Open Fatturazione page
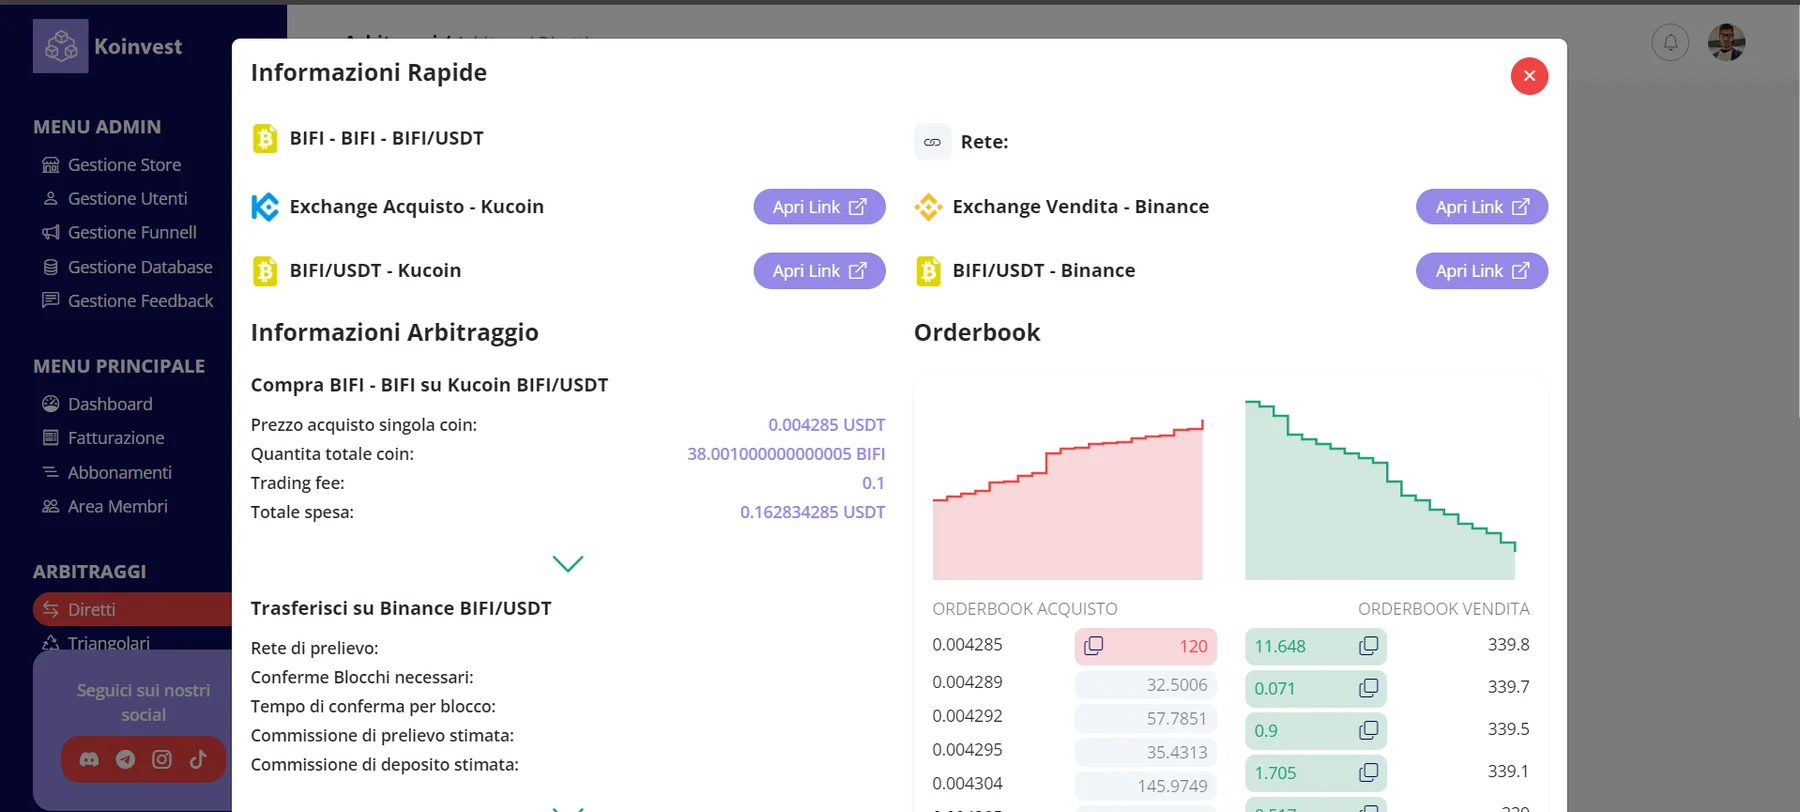1800x812 pixels. point(103,438)
